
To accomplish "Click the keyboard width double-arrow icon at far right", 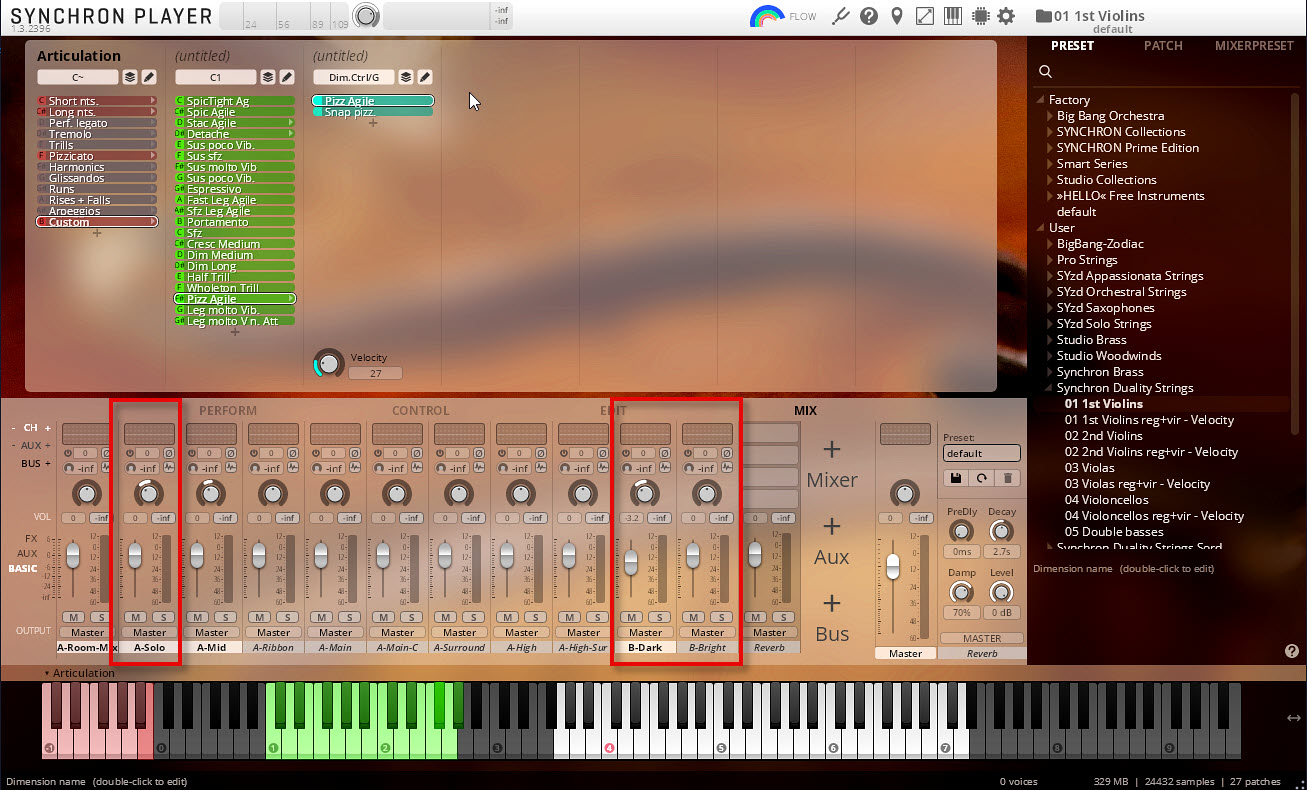I will click(1293, 718).
